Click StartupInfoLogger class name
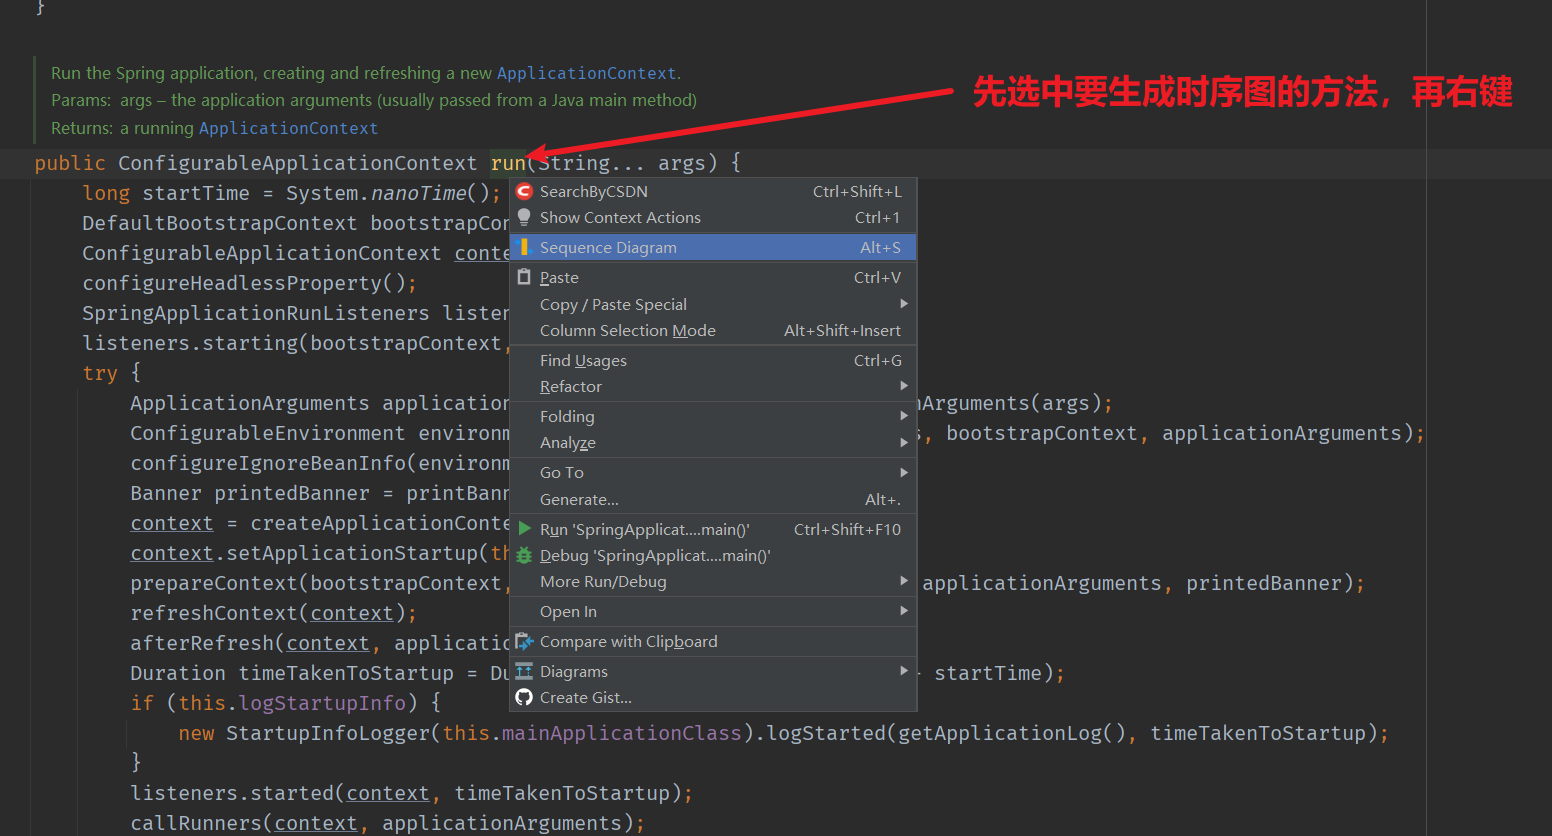 (x=328, y=733)
